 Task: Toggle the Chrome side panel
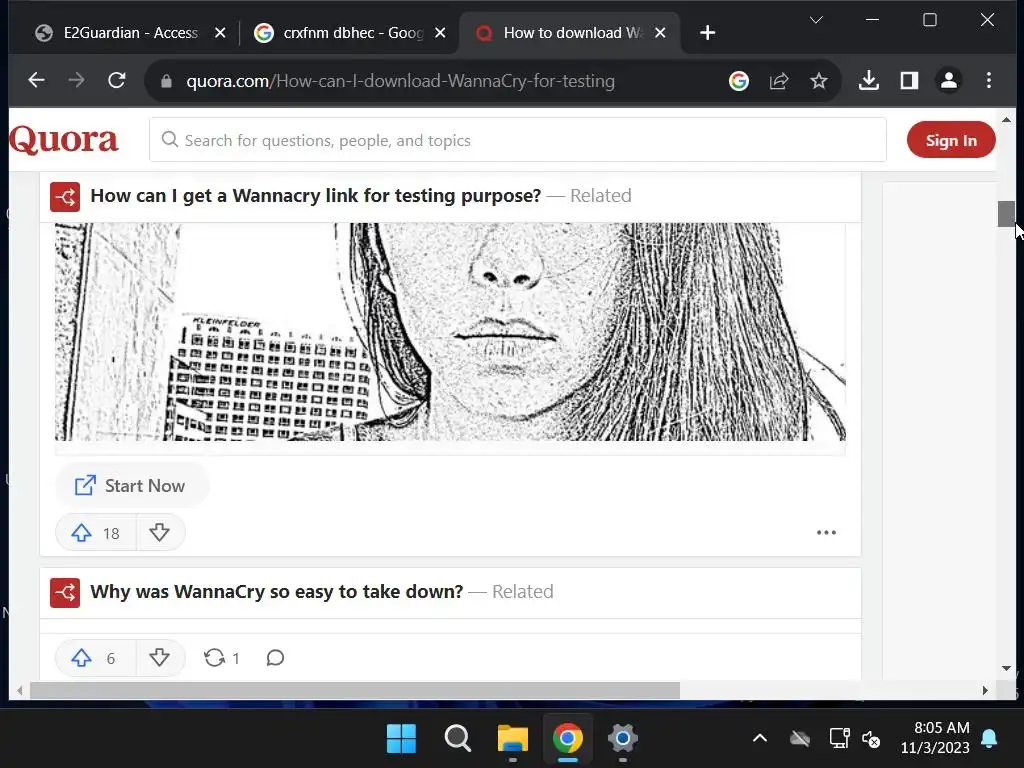pyautogui.click(x=909, y=80)
